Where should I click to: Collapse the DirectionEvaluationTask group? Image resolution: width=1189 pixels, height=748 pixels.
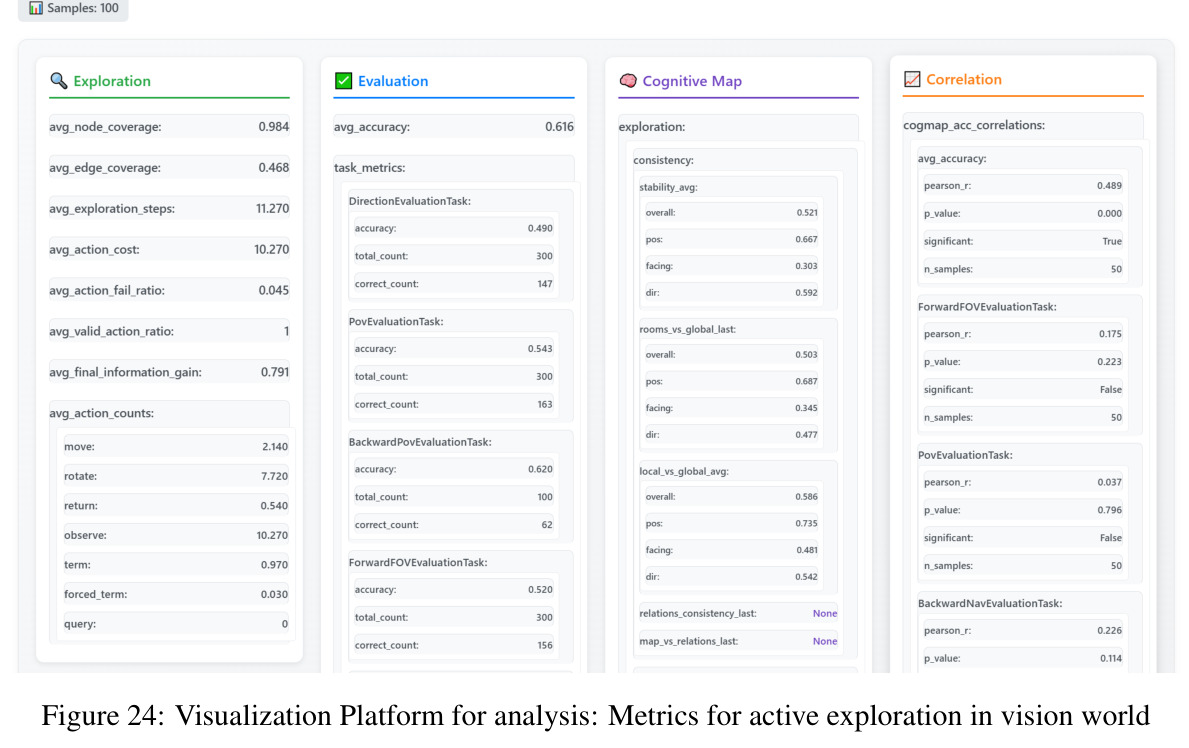coord(409,201)
